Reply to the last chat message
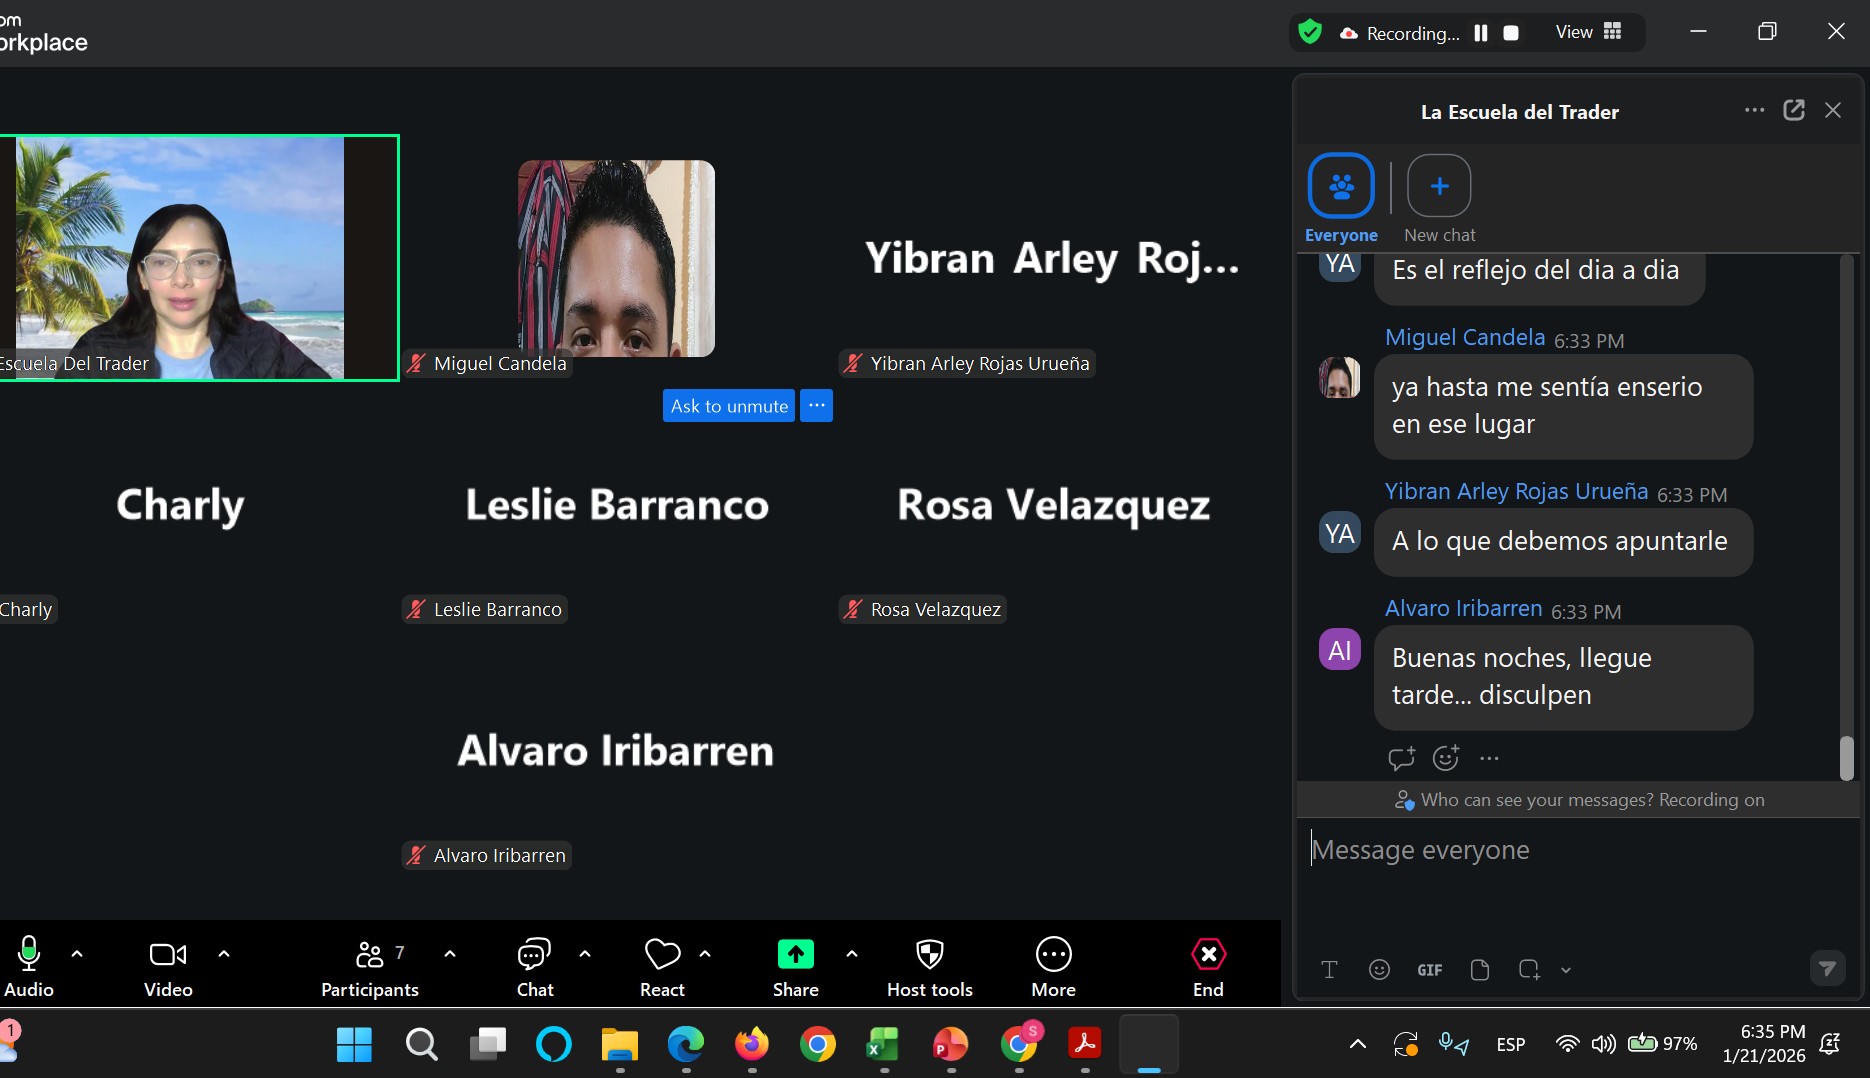This screenshot has width=1870, height=1078. pos(1401,758)
